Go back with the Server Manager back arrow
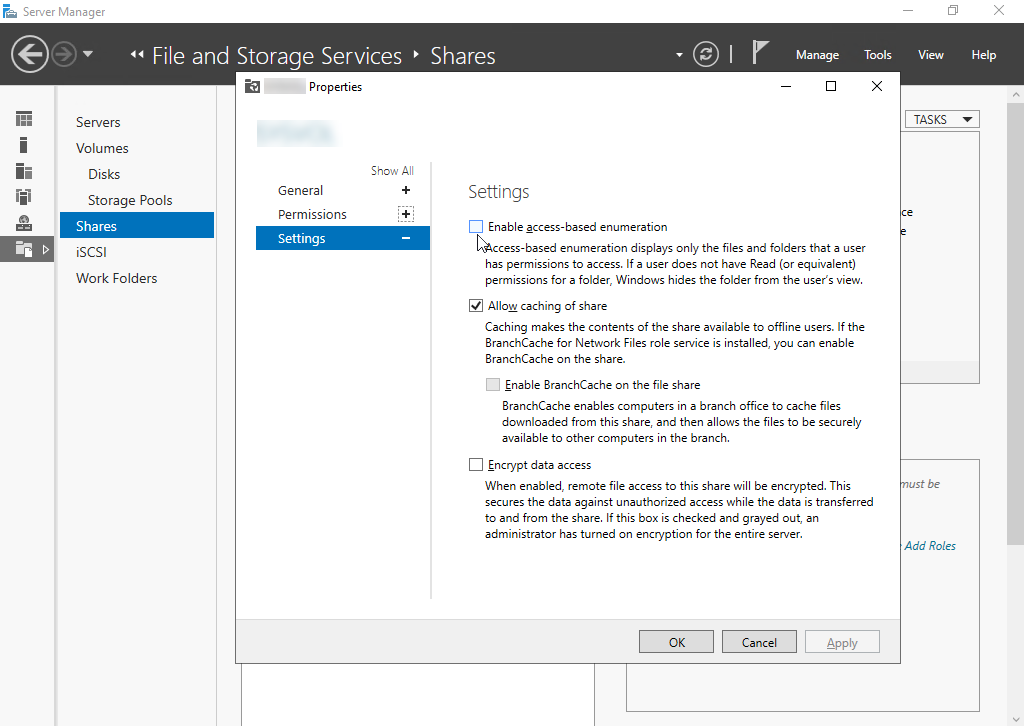The image size is (1024, 726). 29,54
